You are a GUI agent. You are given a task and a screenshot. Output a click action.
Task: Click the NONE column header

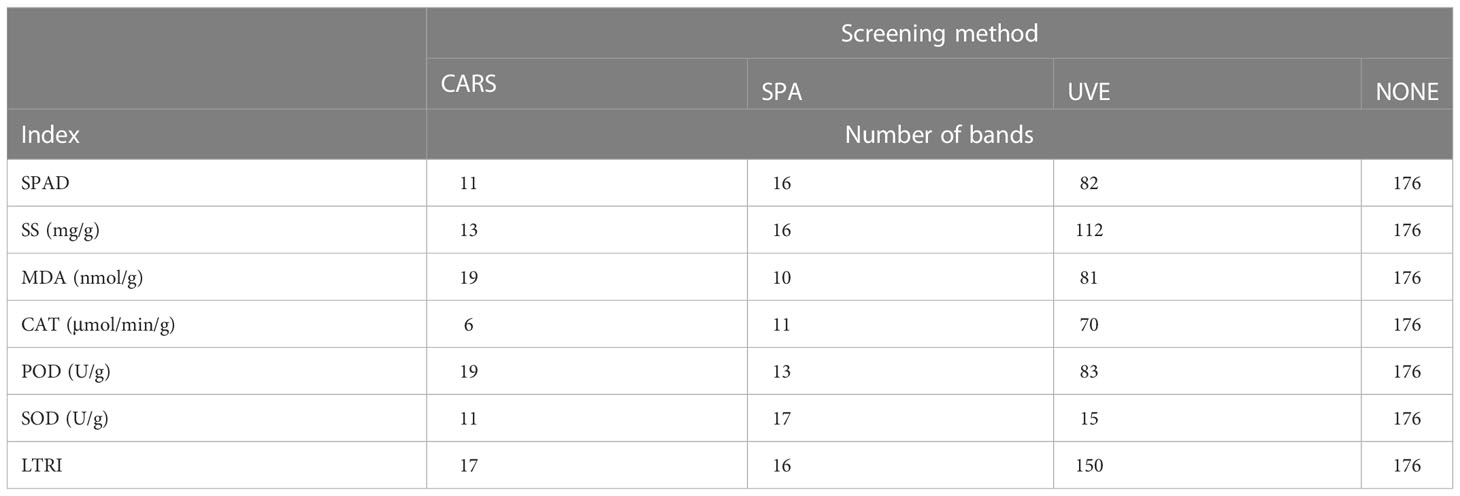pyautogui.click(x=1407, y=93)
